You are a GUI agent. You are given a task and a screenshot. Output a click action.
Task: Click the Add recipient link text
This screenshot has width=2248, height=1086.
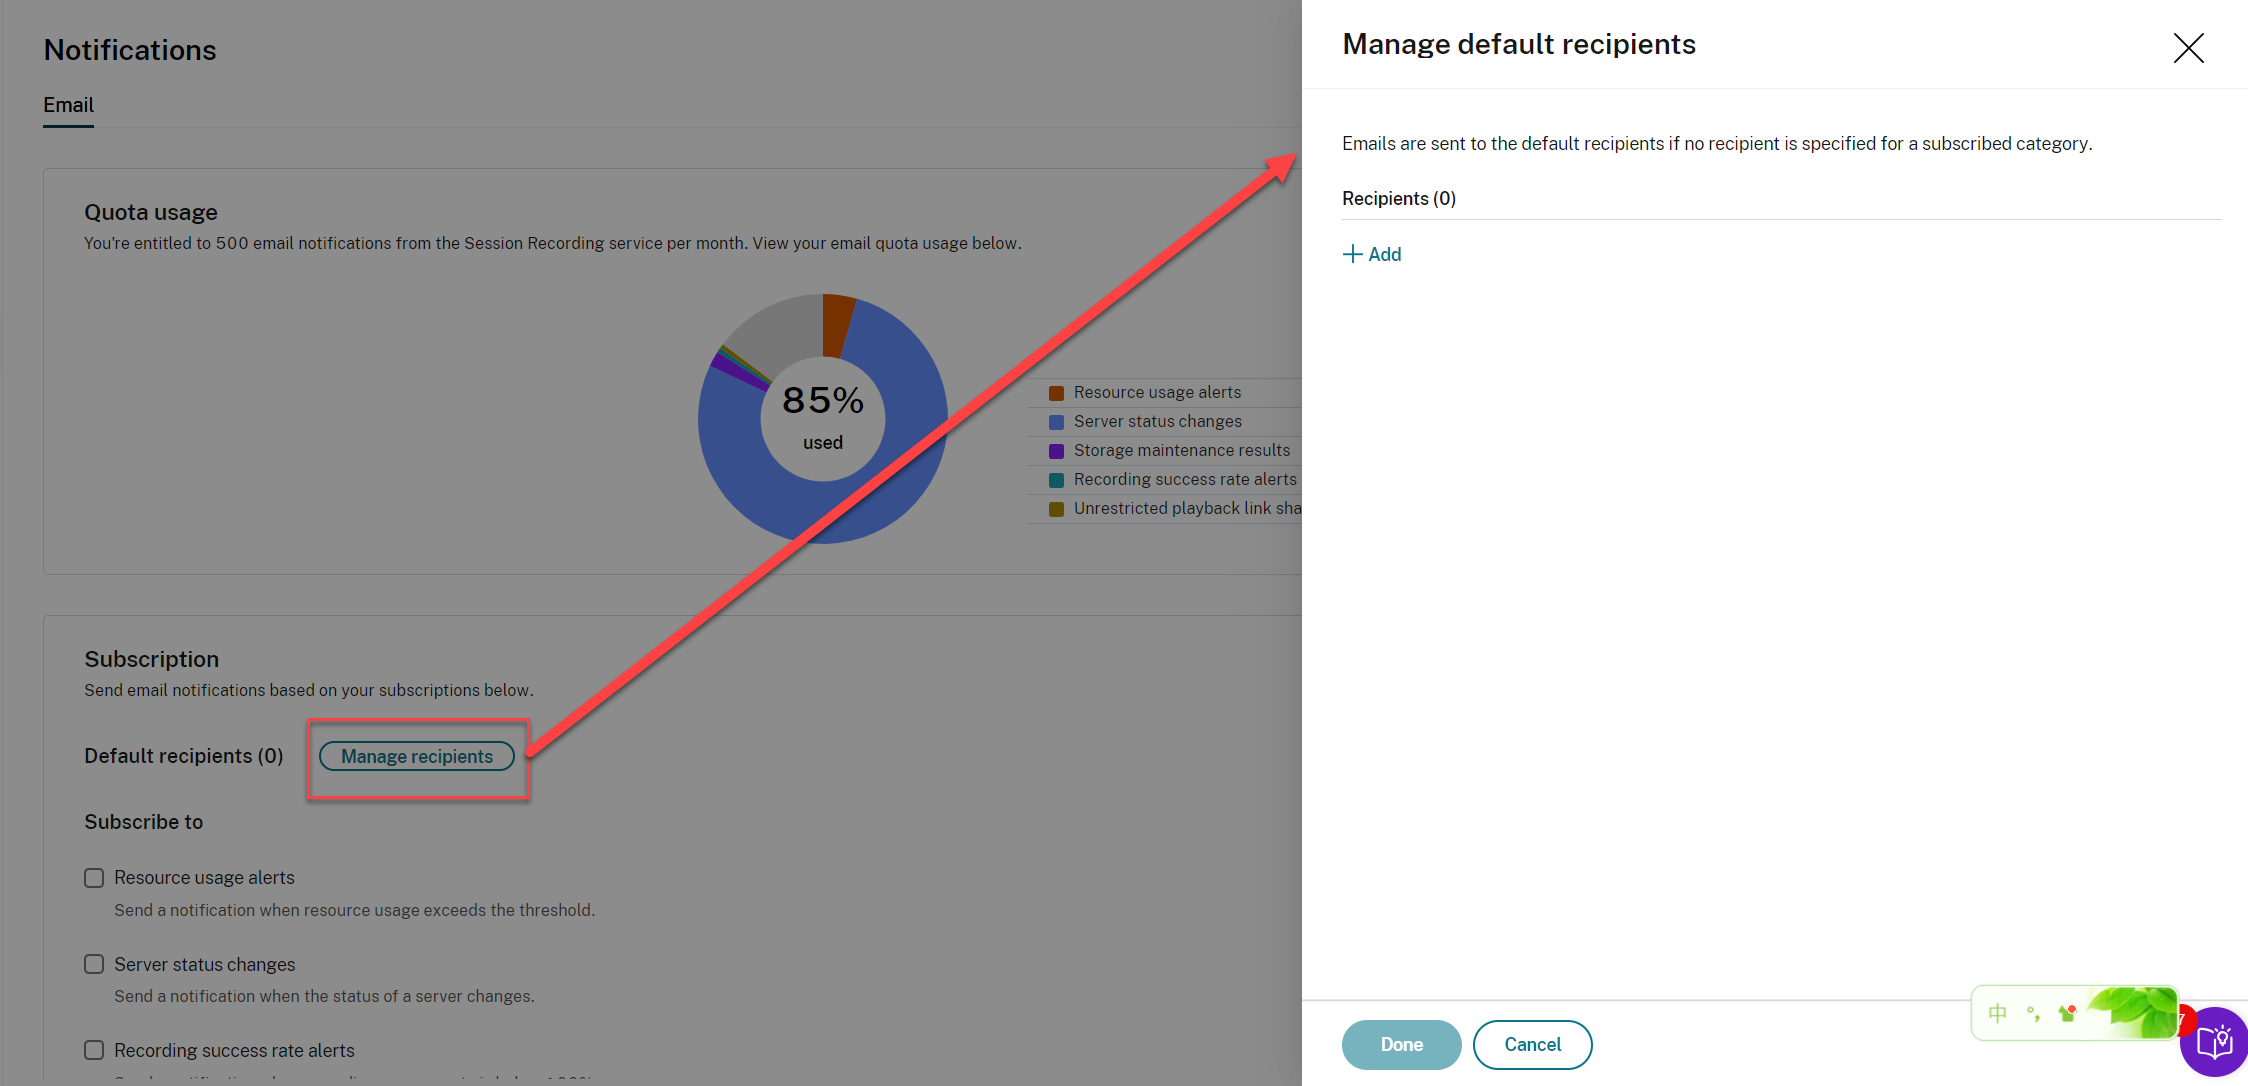[1385, 254]
